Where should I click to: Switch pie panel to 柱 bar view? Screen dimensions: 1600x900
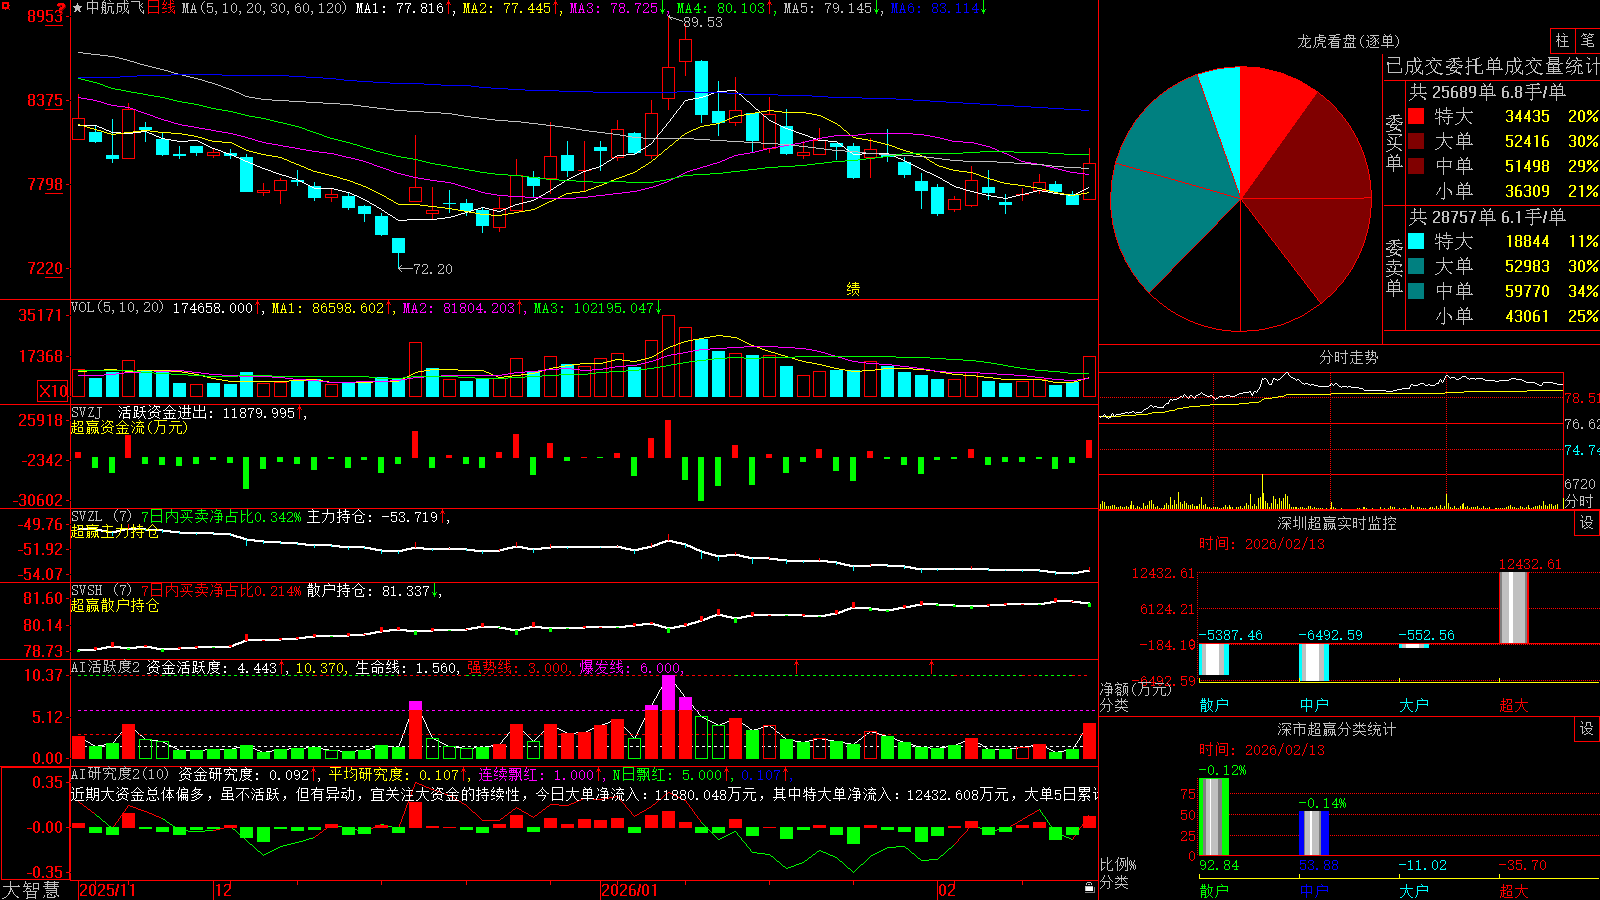coord(1562,41)
